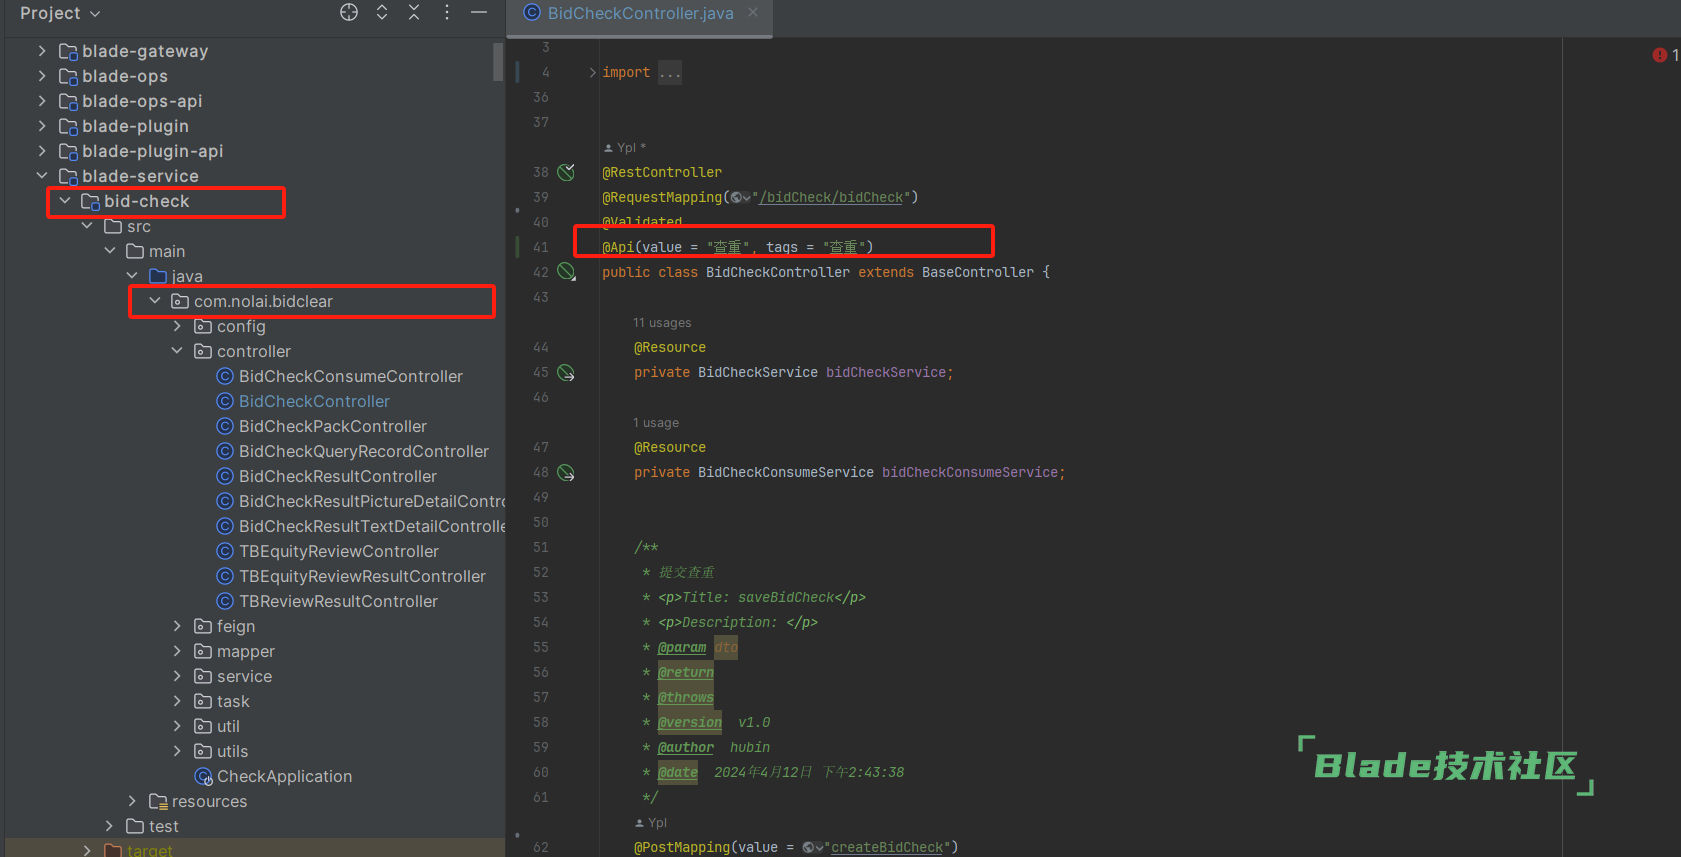Viewport: 1681px width, 857px height.
Task: Select BidCheckController class in tree
Action: pos(314,401)
